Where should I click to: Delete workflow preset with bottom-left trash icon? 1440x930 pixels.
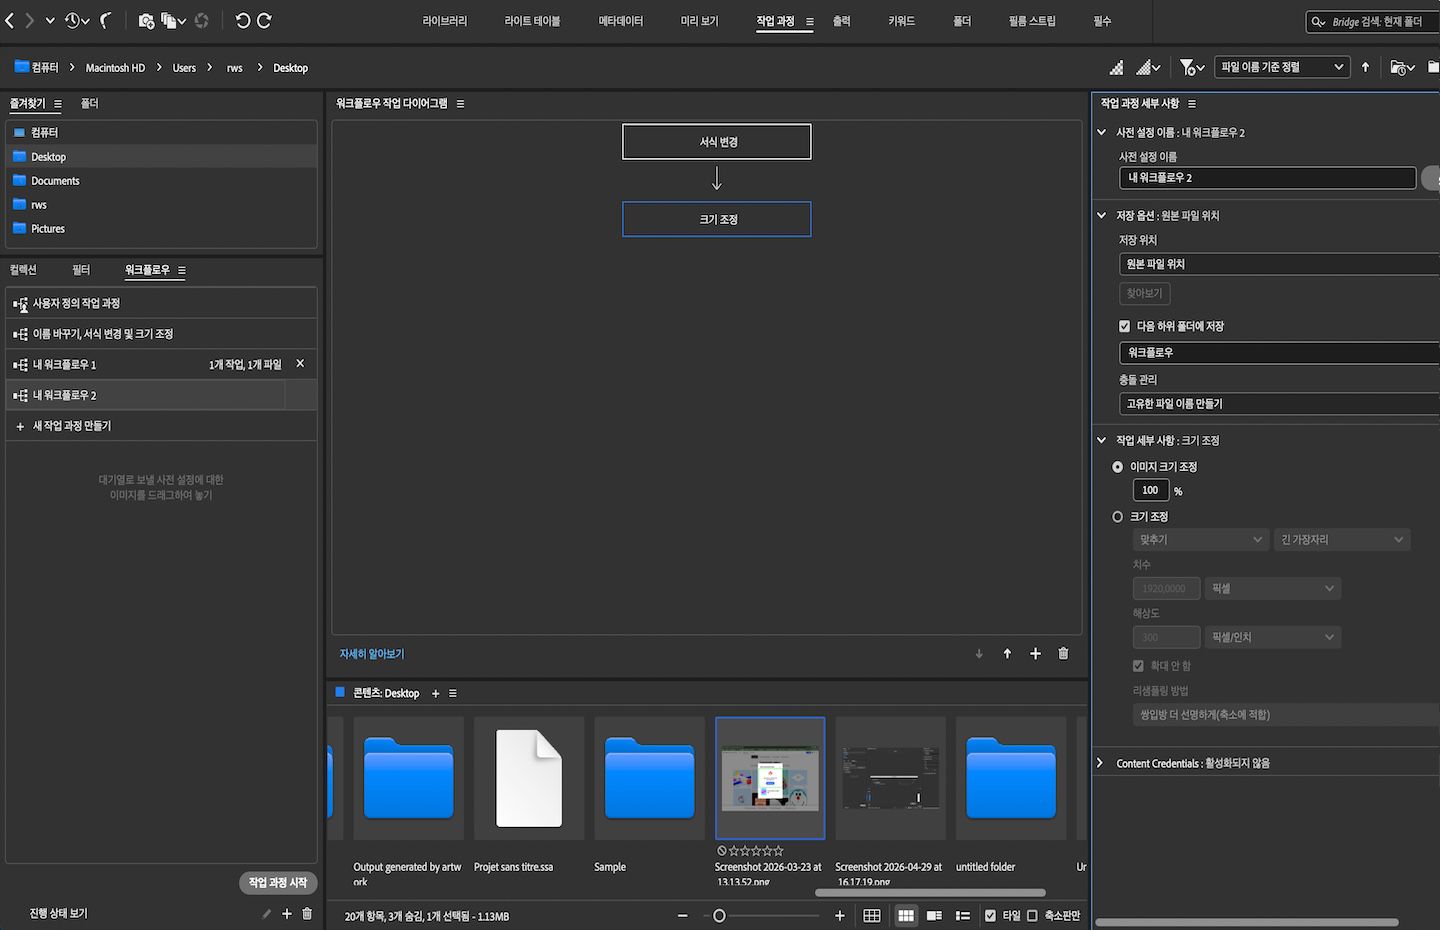tap(307, 913)
